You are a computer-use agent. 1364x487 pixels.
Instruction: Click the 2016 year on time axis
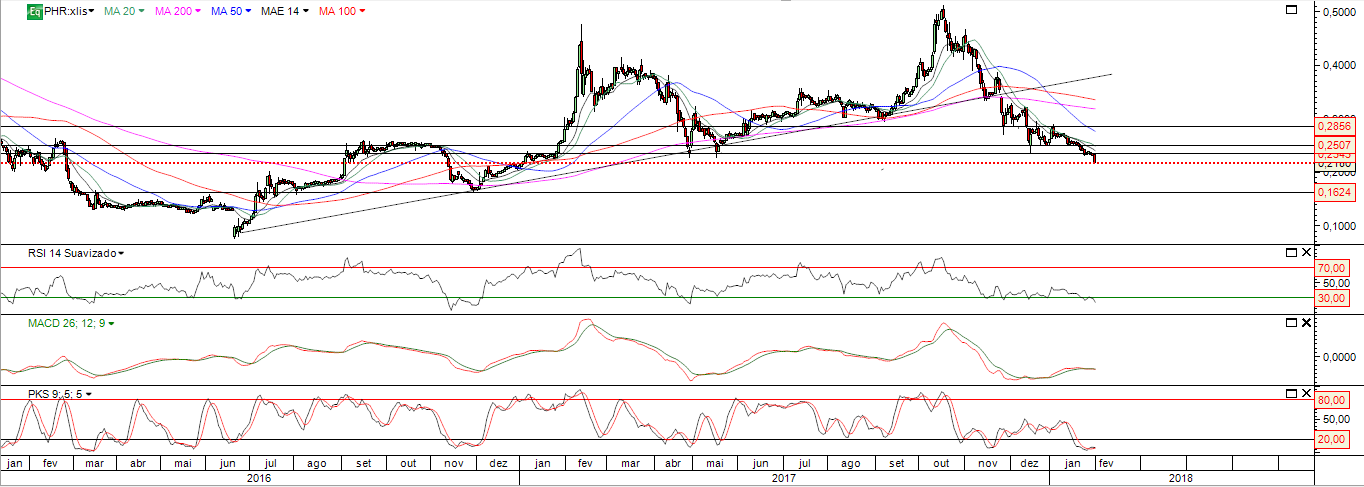pos(258,478)
